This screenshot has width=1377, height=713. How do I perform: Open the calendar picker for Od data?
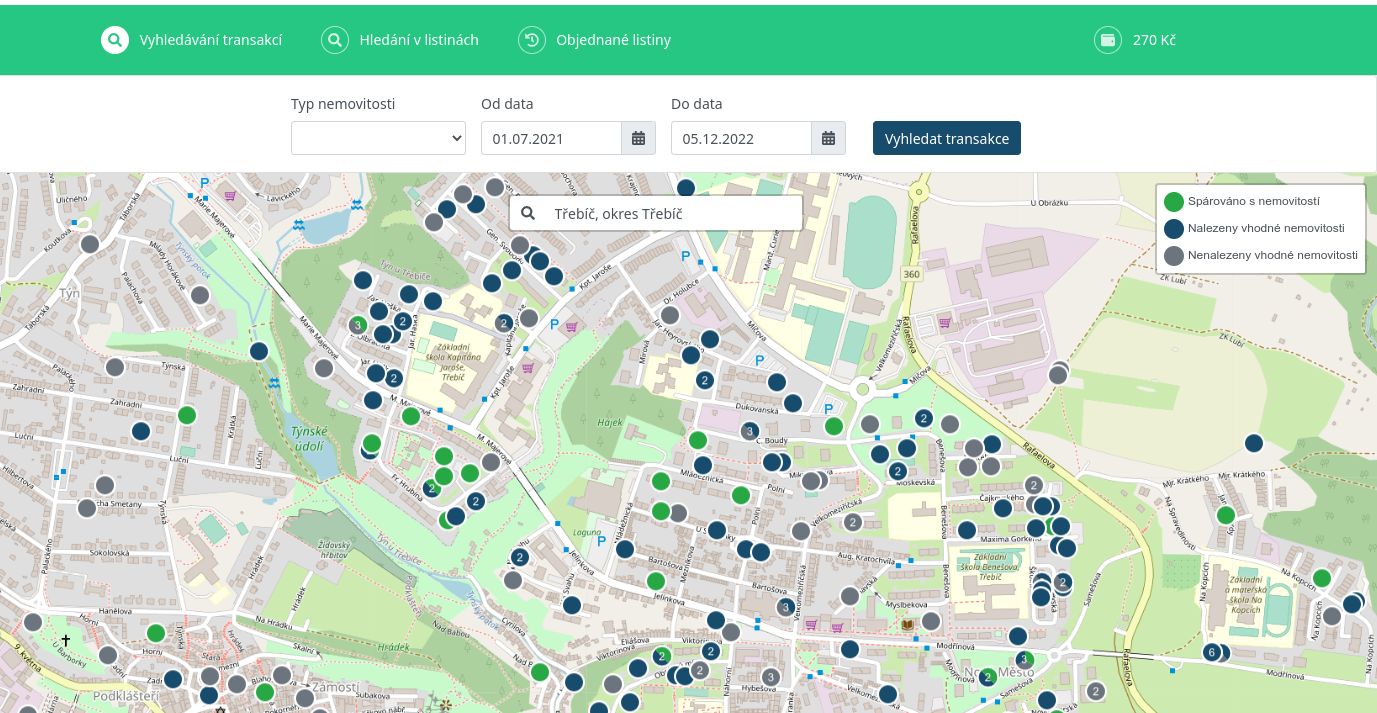(639, 138)
